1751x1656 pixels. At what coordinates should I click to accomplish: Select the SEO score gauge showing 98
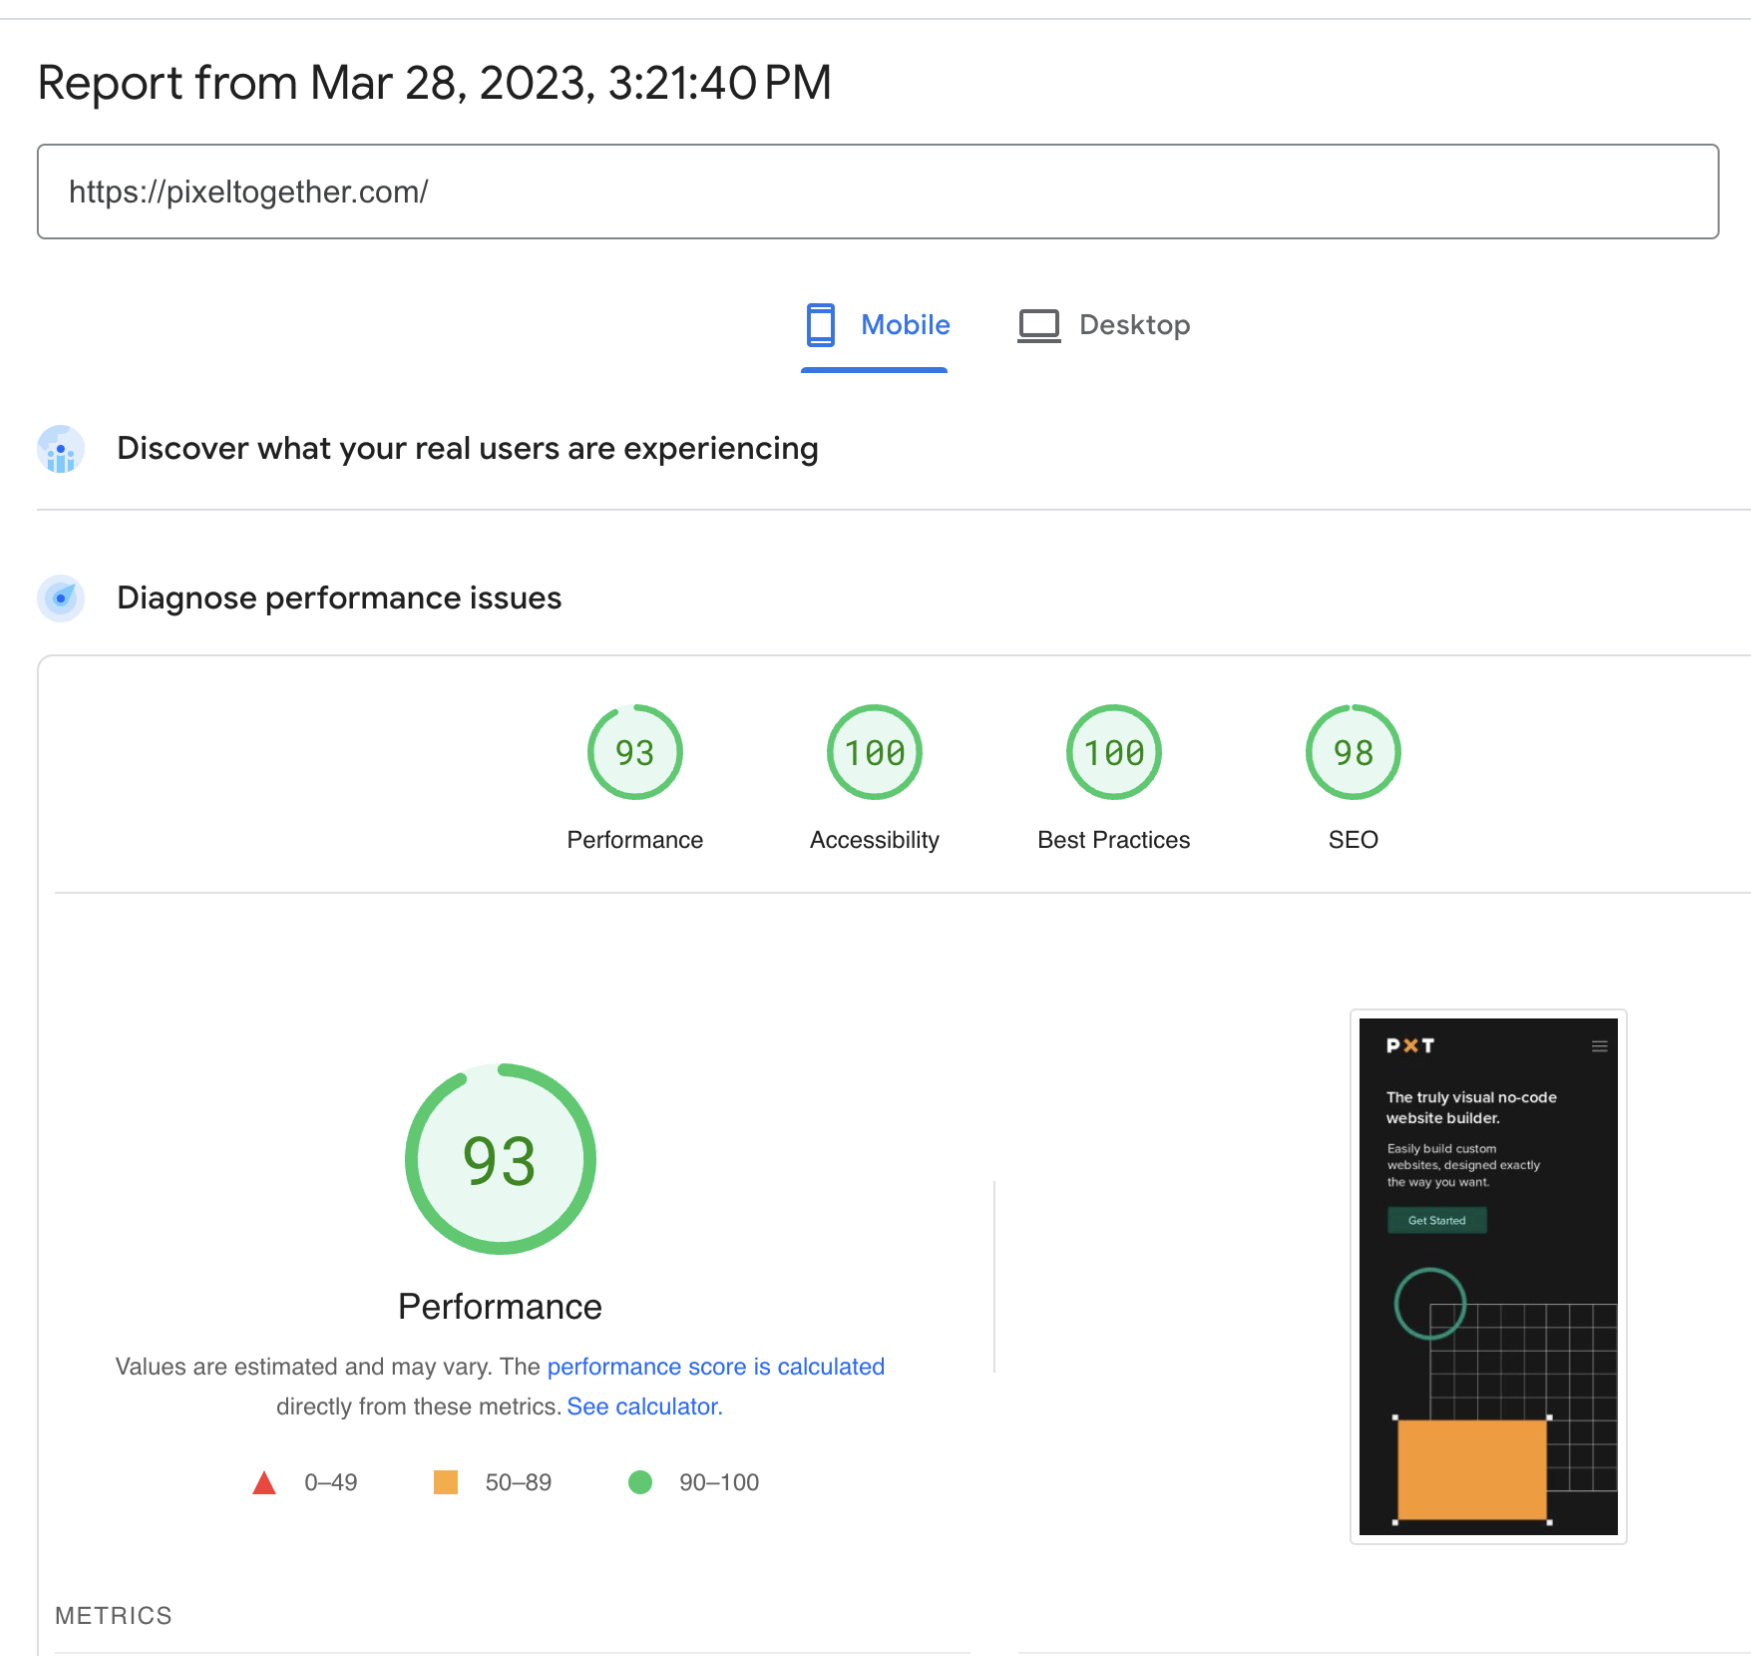[x=1352, y=752]
